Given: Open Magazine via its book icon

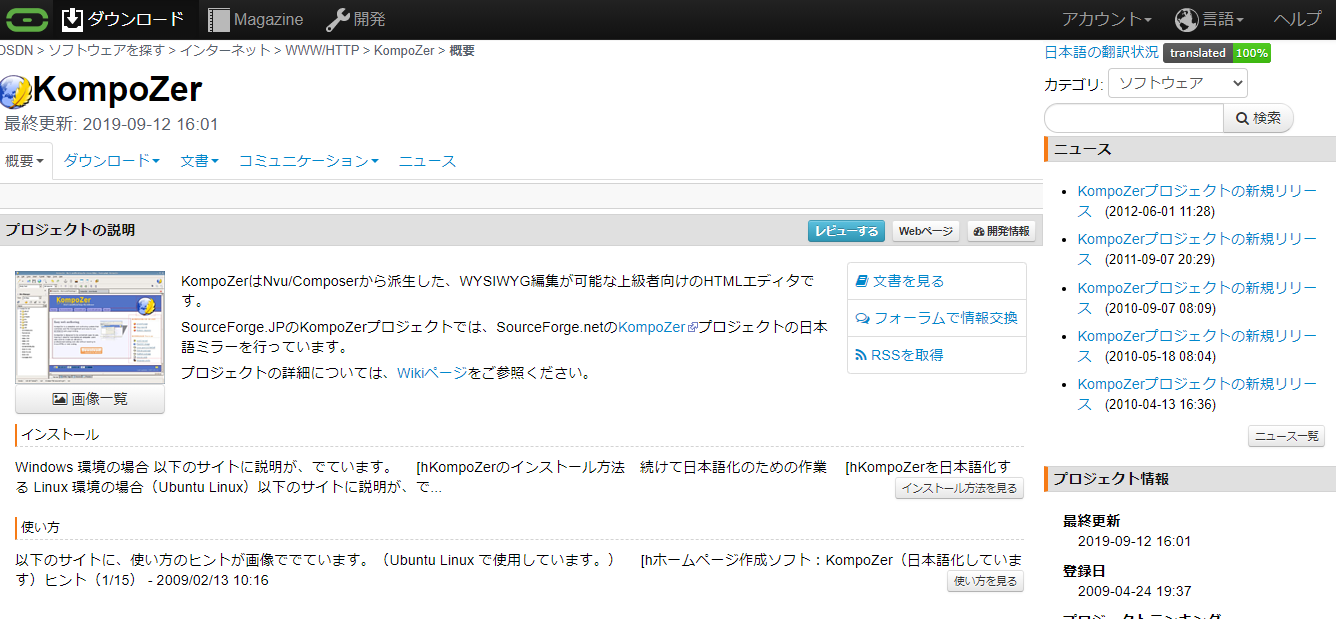Looking at the screenshot, I should pyautogui.click(x=218, y=19).
